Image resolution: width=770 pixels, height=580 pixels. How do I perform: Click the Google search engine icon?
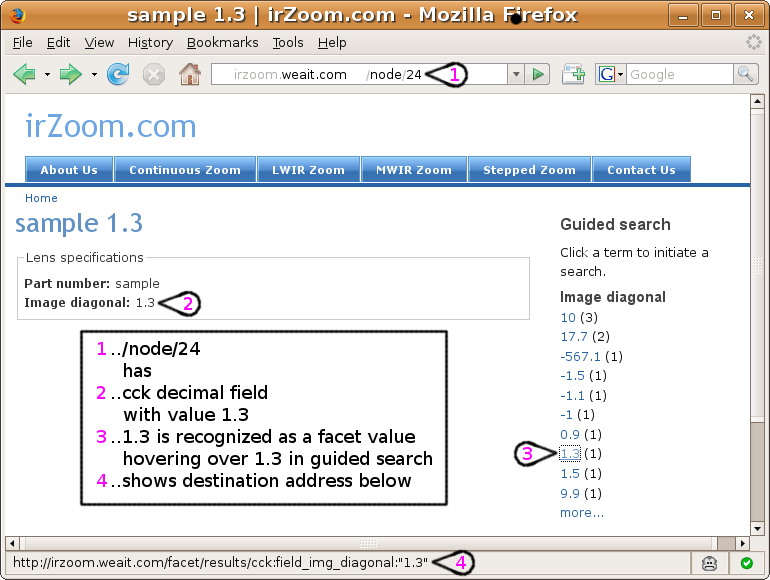tap(607, 75)
